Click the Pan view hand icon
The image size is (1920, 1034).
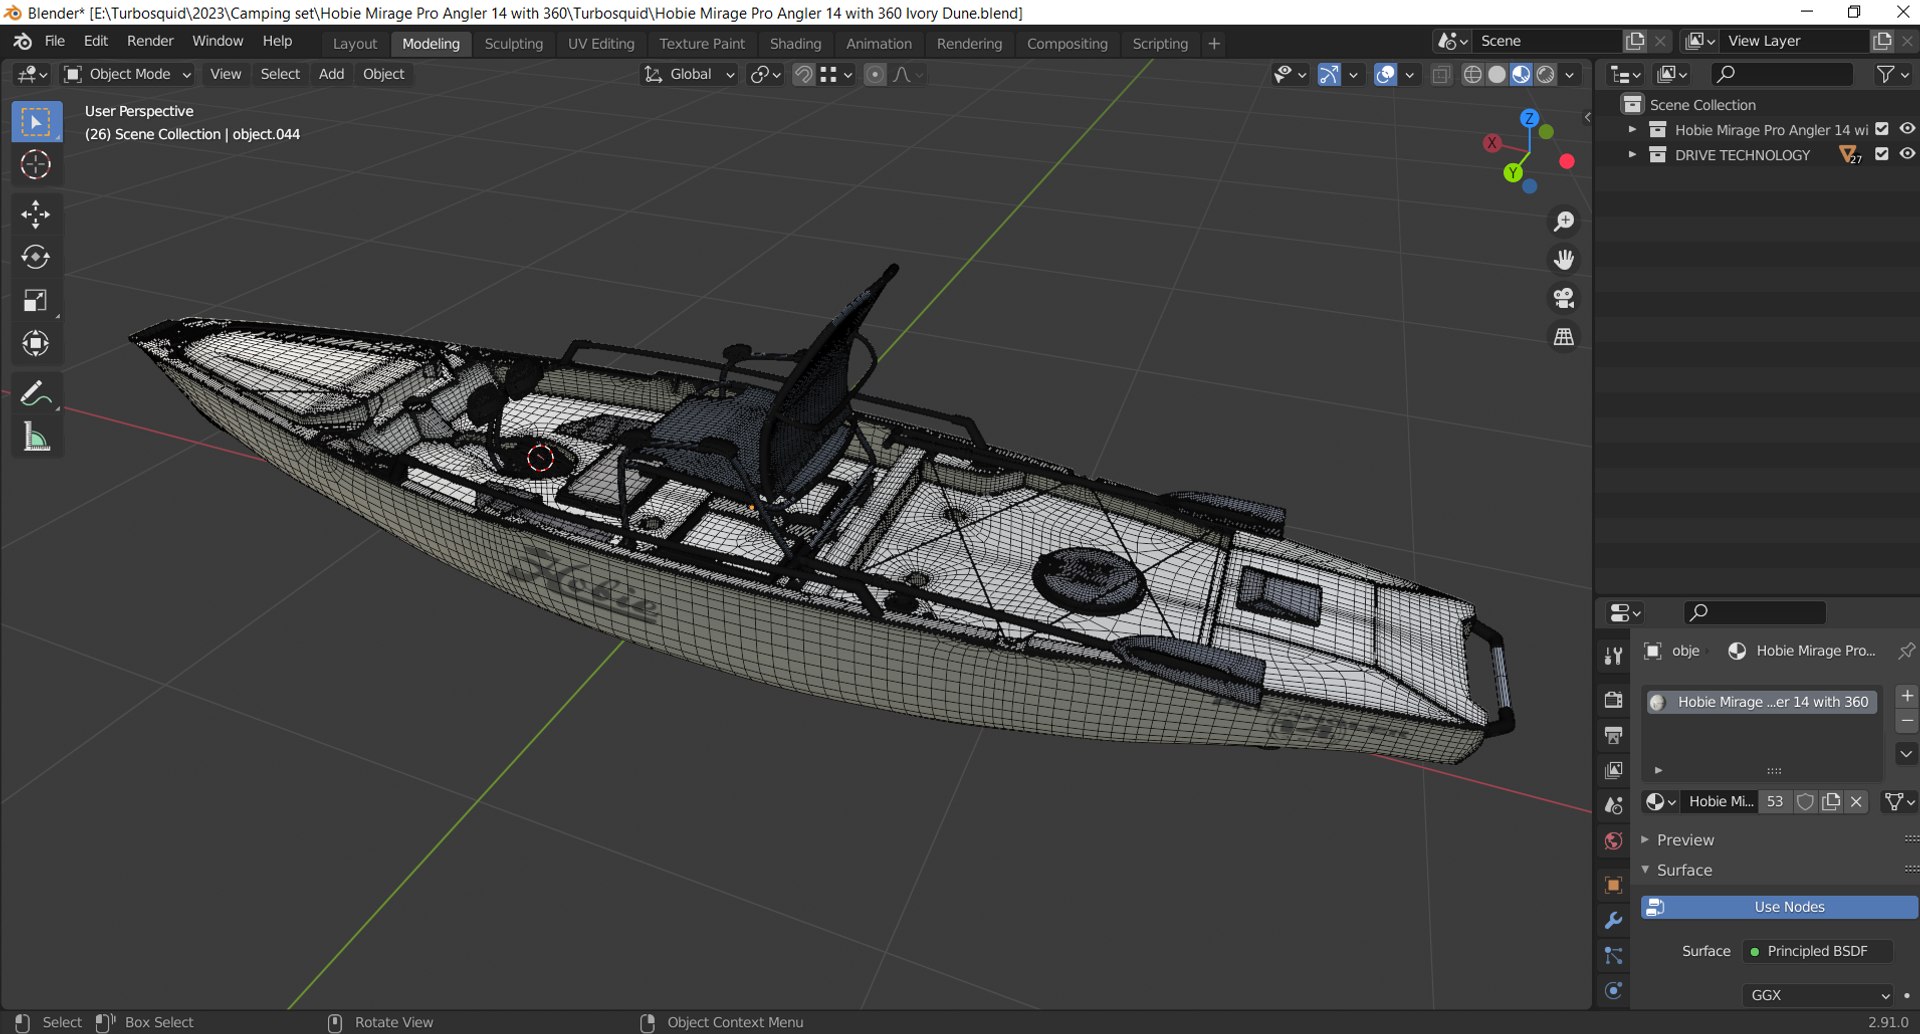[x=1564, y=260]
